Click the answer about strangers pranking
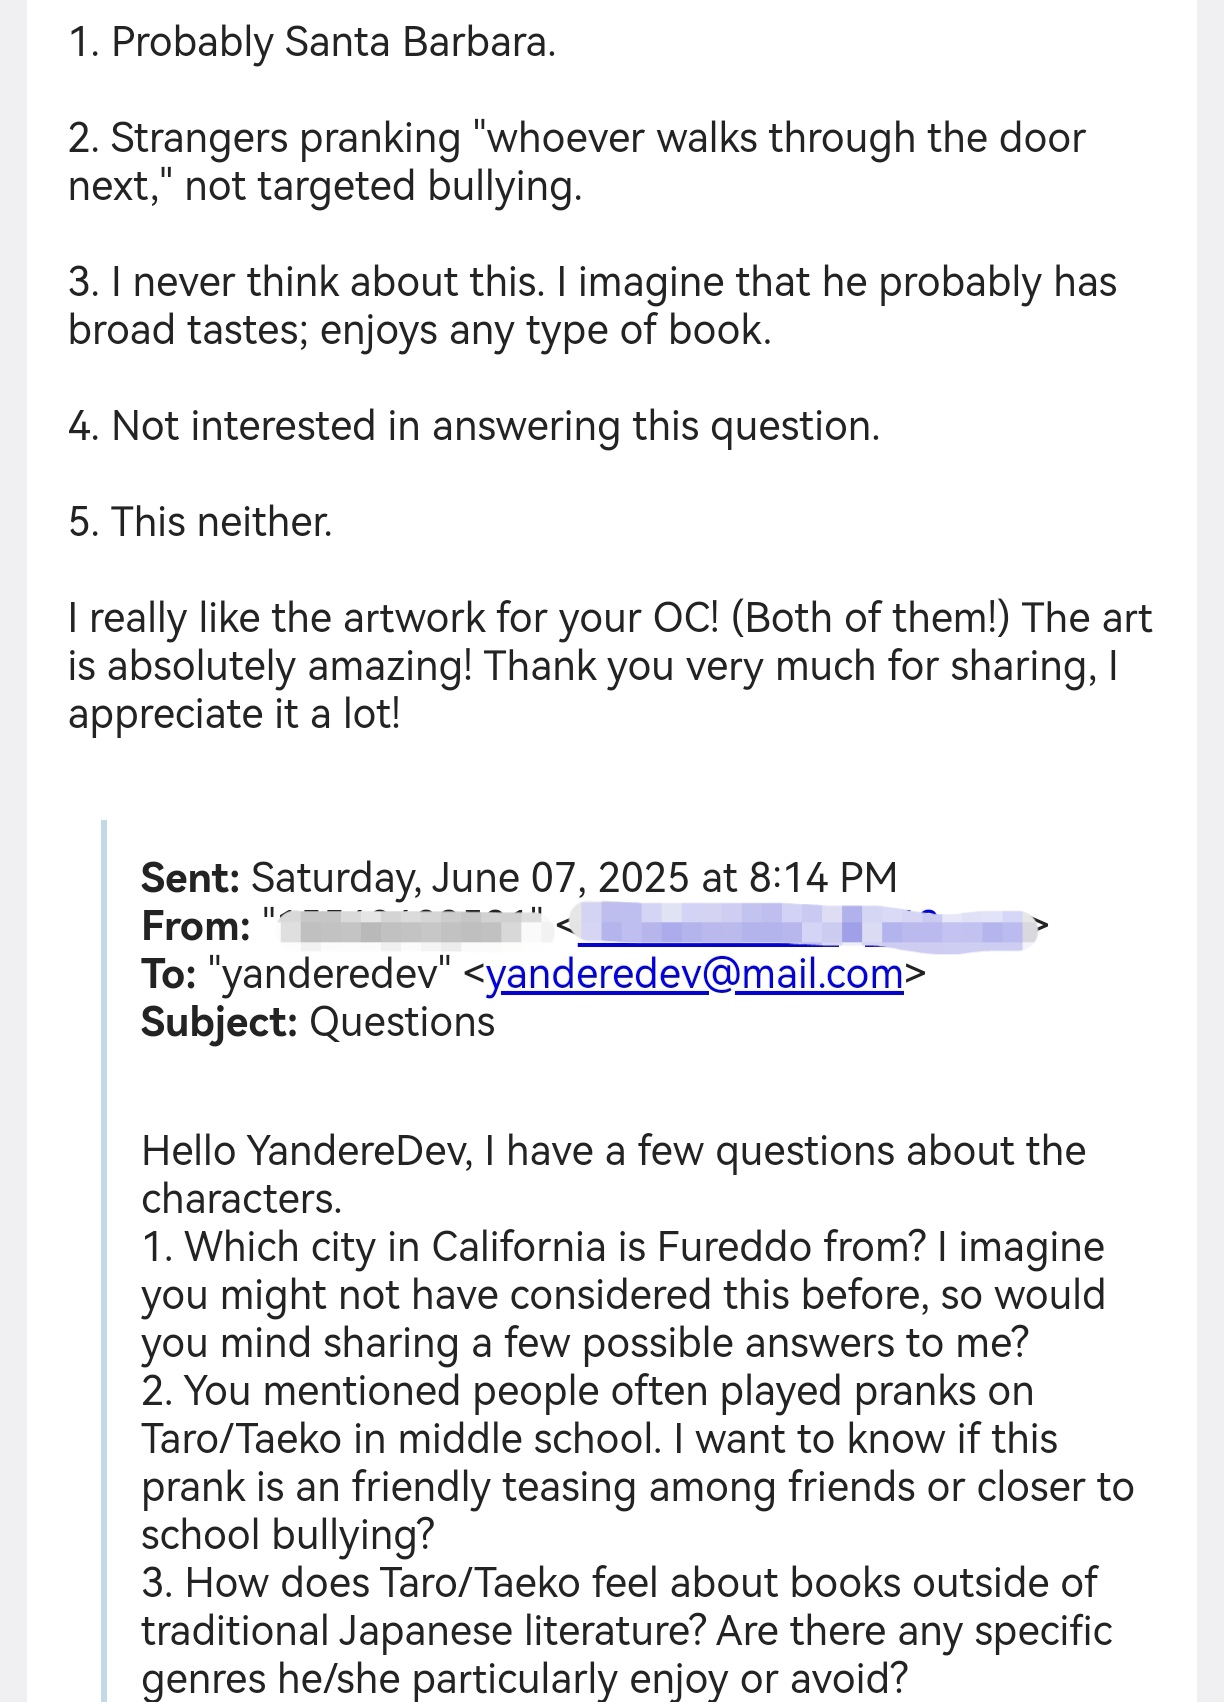This screenshot has width=1224, height=1702. coord(576,162)
